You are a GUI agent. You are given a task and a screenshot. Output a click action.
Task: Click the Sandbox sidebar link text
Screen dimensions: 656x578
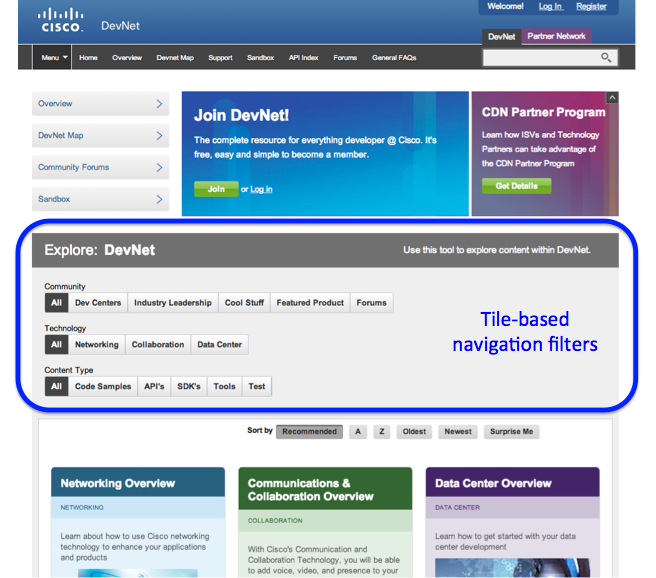pyautogui.click(x=54, y=199)
